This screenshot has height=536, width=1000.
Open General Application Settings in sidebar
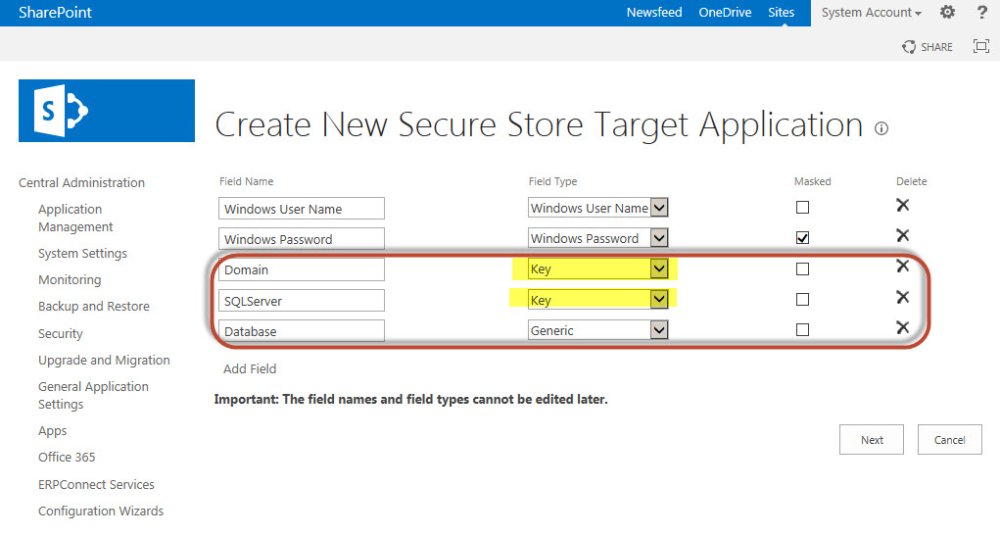click(93, 395)
